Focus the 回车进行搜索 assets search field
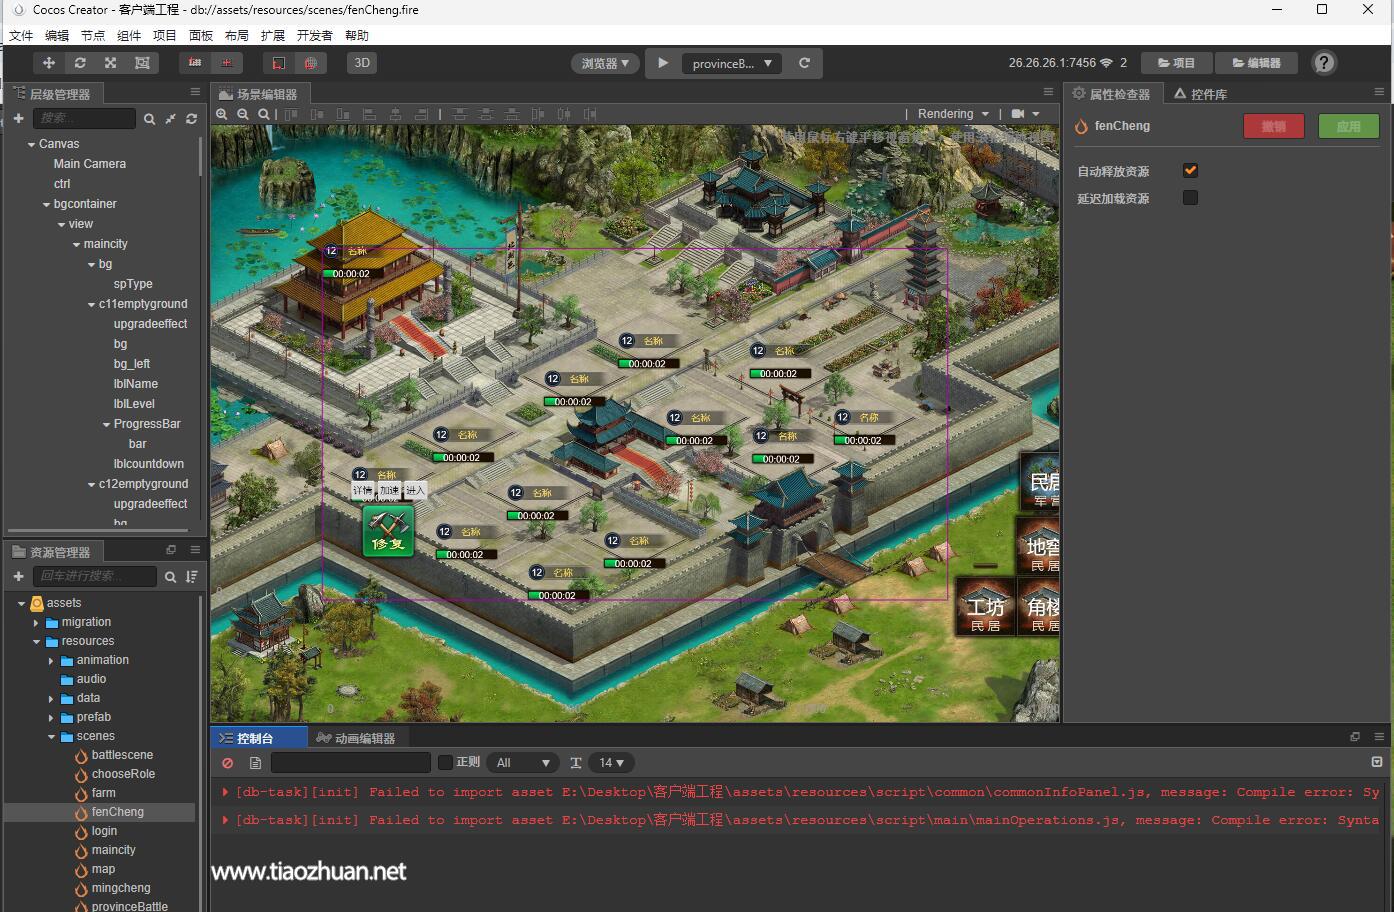The image size is (1394, 912). tap(95, 576)
